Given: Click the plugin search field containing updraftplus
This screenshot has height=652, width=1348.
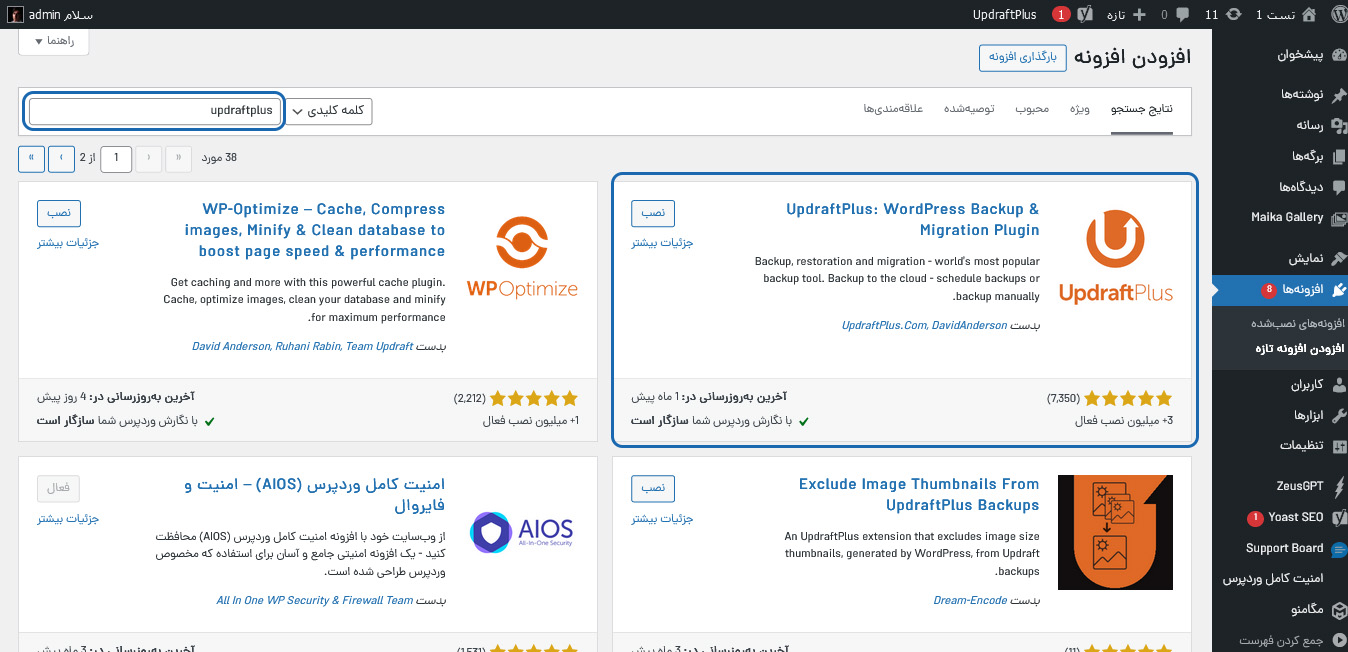Looking at the screenshot, I should coord(155,111).
